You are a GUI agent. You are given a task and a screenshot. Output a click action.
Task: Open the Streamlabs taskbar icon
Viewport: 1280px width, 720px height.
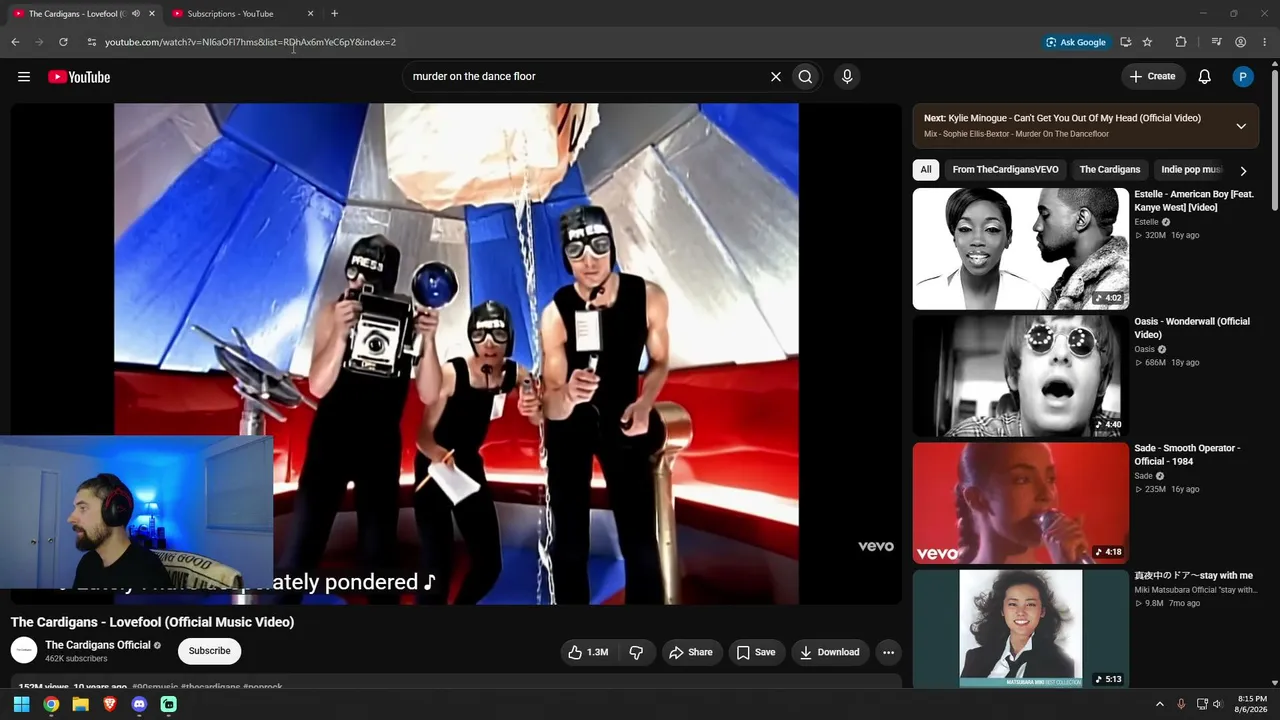(169, 704)
